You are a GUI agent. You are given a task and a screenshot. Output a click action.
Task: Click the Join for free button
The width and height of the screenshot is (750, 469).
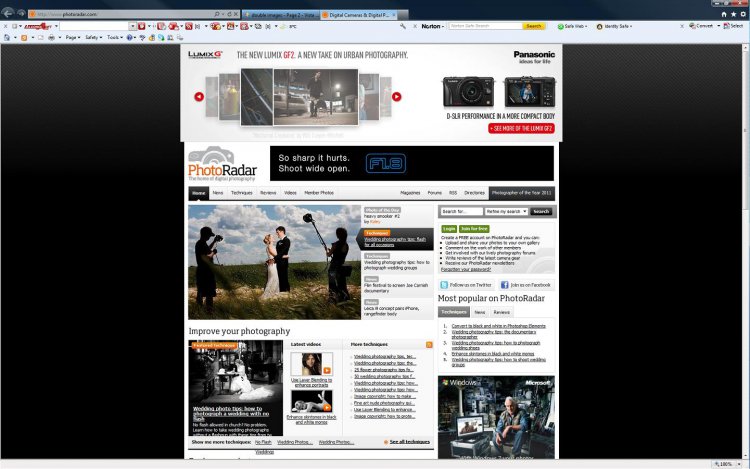474,229
